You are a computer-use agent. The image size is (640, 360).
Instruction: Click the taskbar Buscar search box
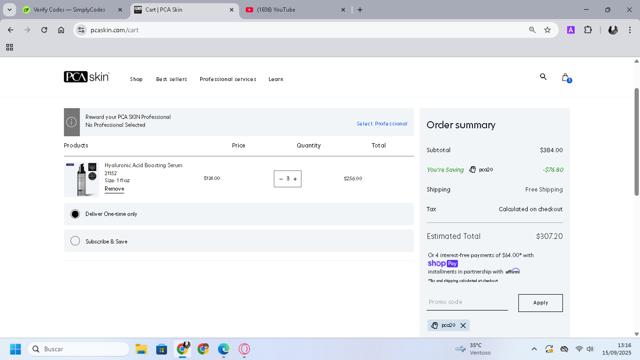click(x=78, y=349)
